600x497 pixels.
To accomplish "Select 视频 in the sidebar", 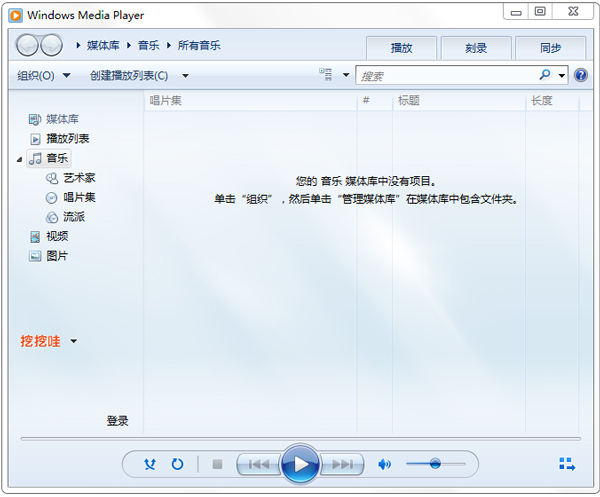I will point(57,236).
